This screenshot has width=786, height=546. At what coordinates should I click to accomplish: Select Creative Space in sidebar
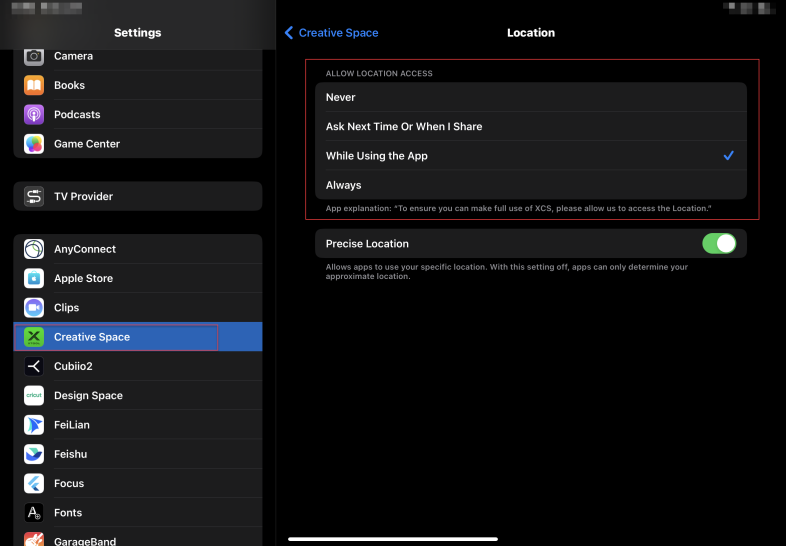138,337
